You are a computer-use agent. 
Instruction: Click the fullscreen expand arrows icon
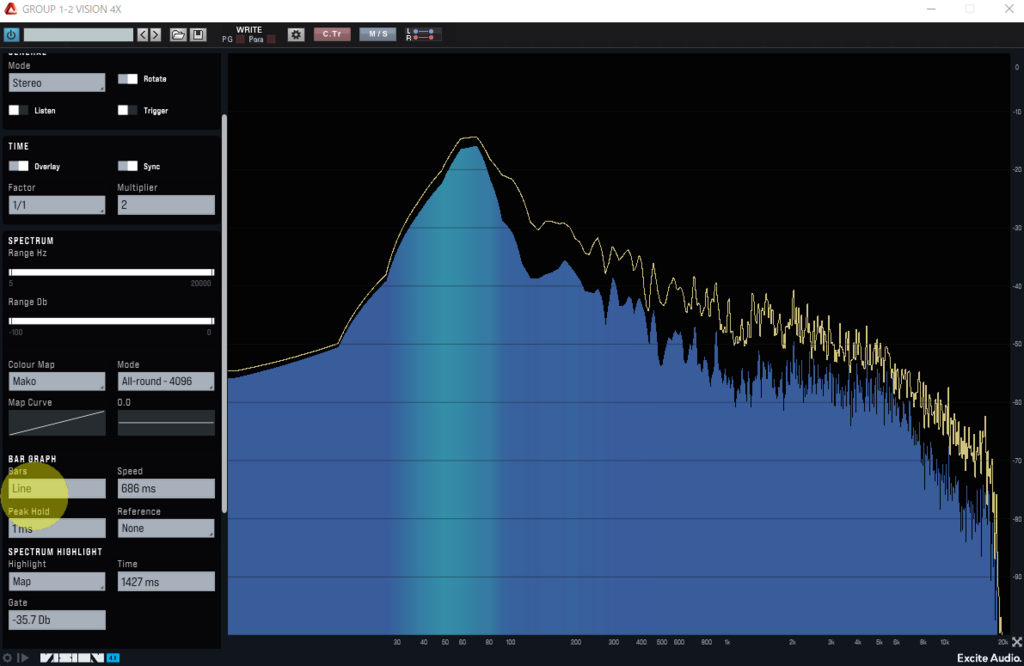1017,642
